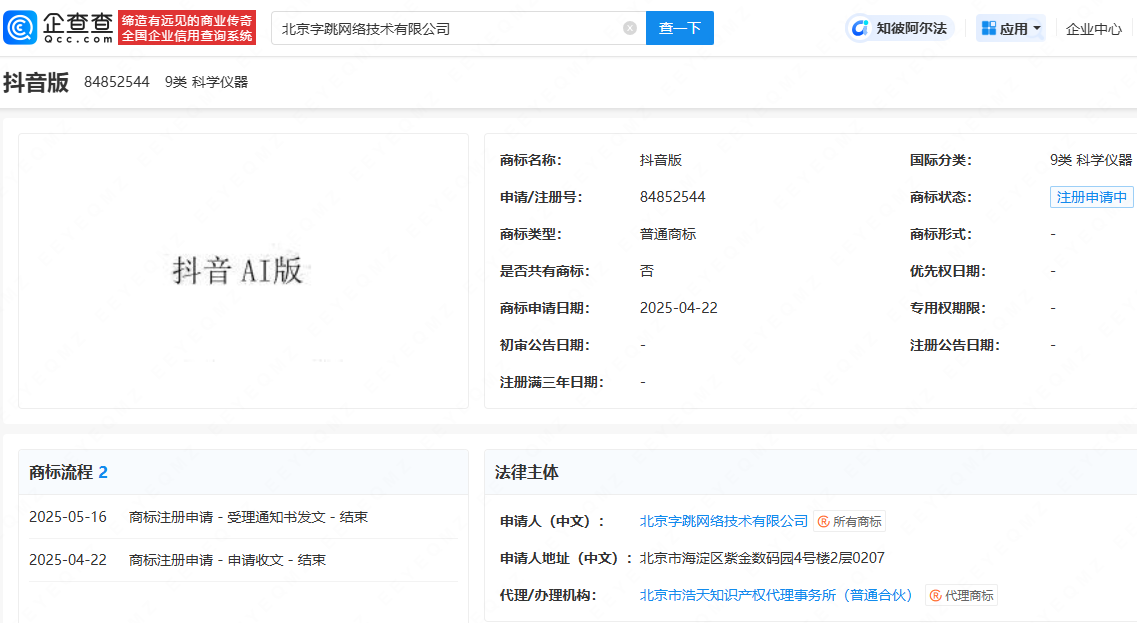Click the 法律主体 section heading
Screen dimensions: 1137x623
tap(526, 473)
